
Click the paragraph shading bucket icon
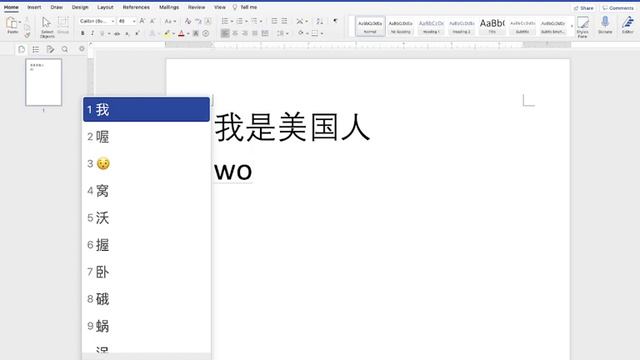tap(301, 33)
